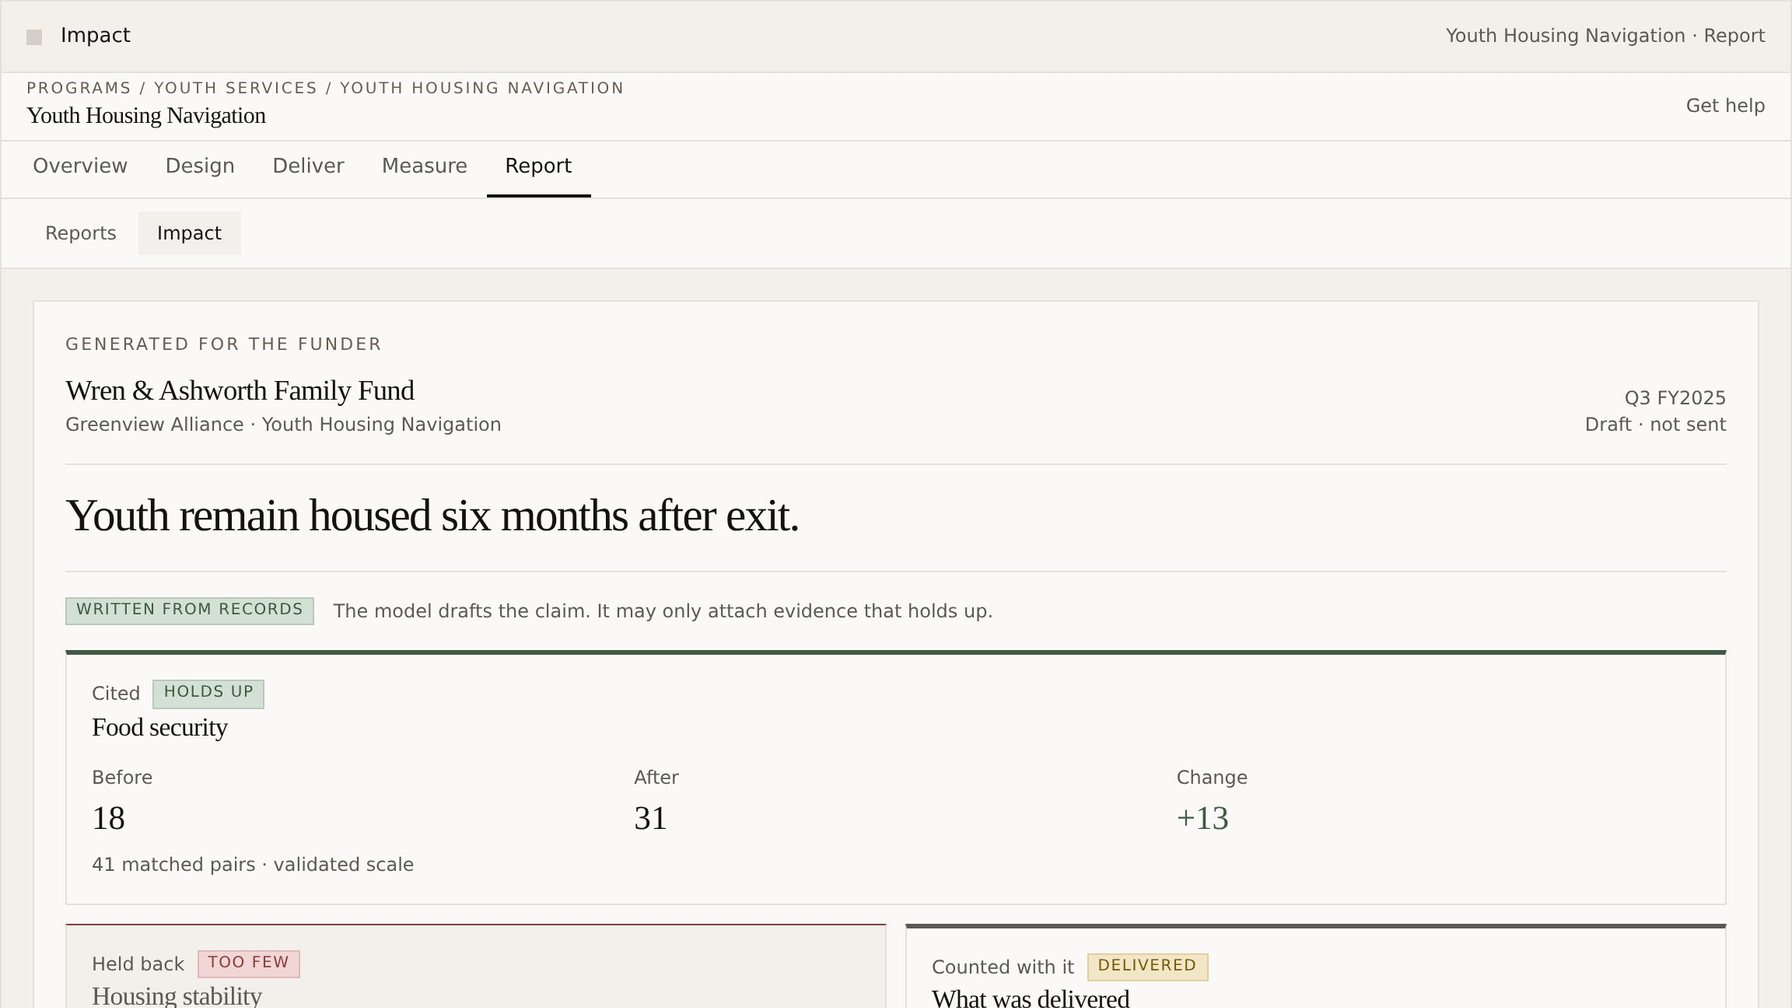The height and width of the screenshot is (1008, 1792).
Task: Switch to the Reports sub-tab
Action: point(81,233)
